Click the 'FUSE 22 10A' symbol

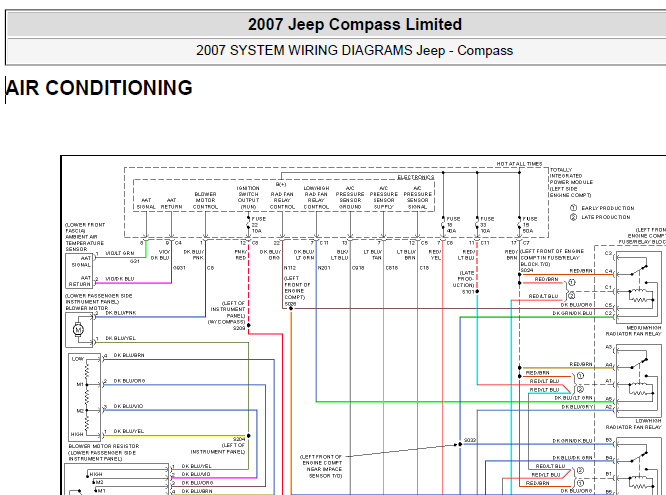256,225
